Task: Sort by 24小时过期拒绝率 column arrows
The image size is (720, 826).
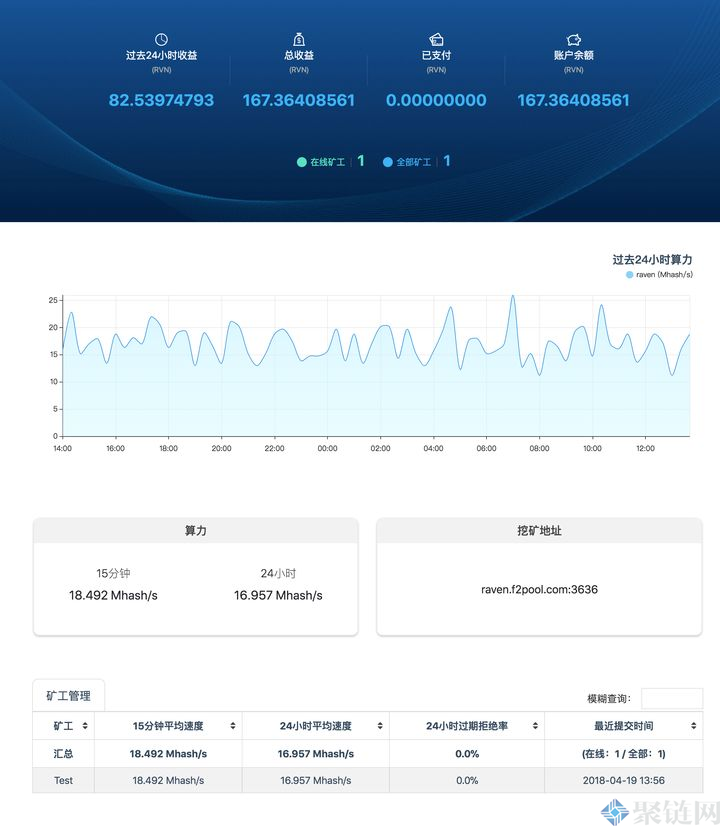Action: (x=535, y=726)
